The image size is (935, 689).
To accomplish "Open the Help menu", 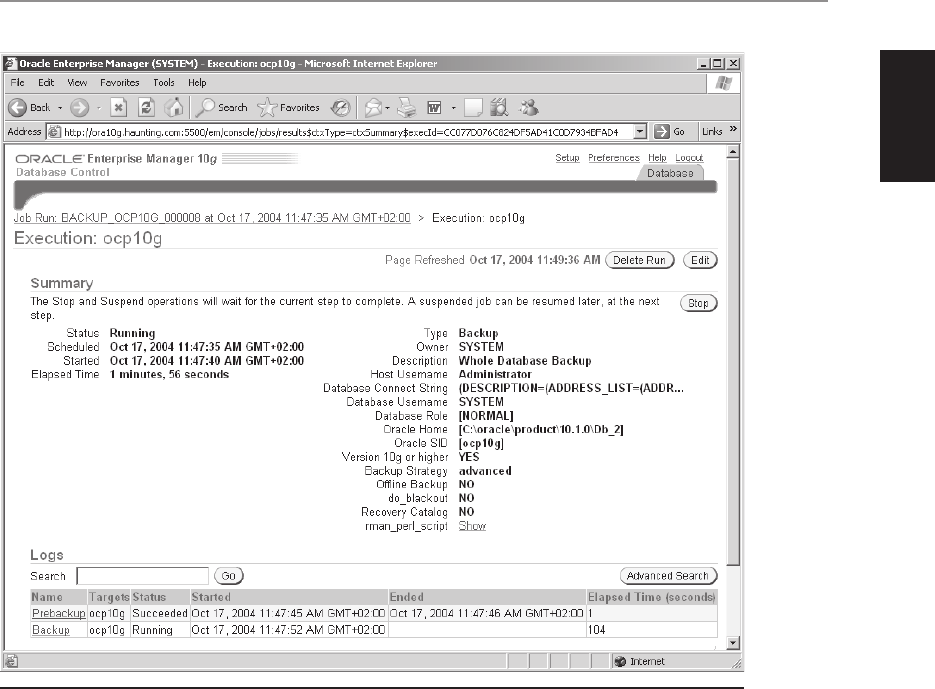I will [x=197, y=82].
